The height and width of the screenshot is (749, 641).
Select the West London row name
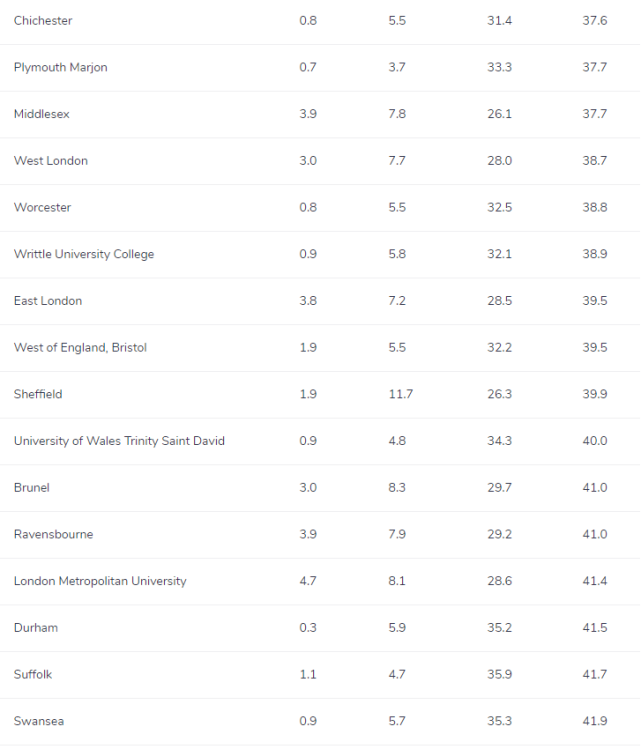(x=51, y=160)
